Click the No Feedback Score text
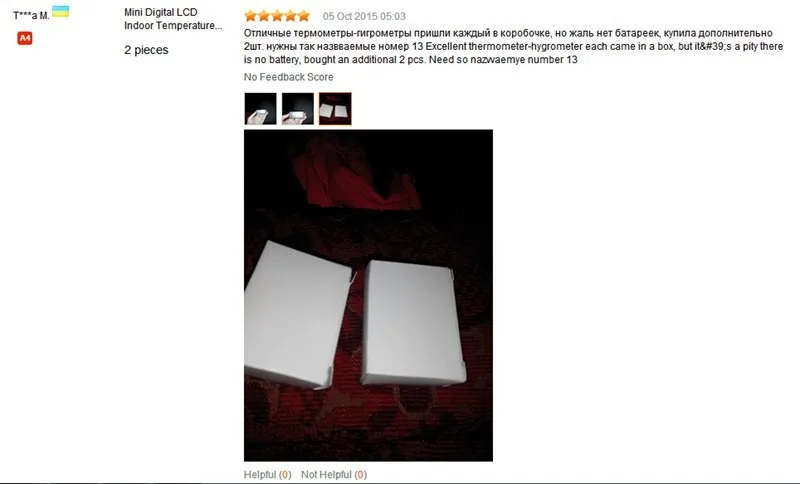 [288, 77]
